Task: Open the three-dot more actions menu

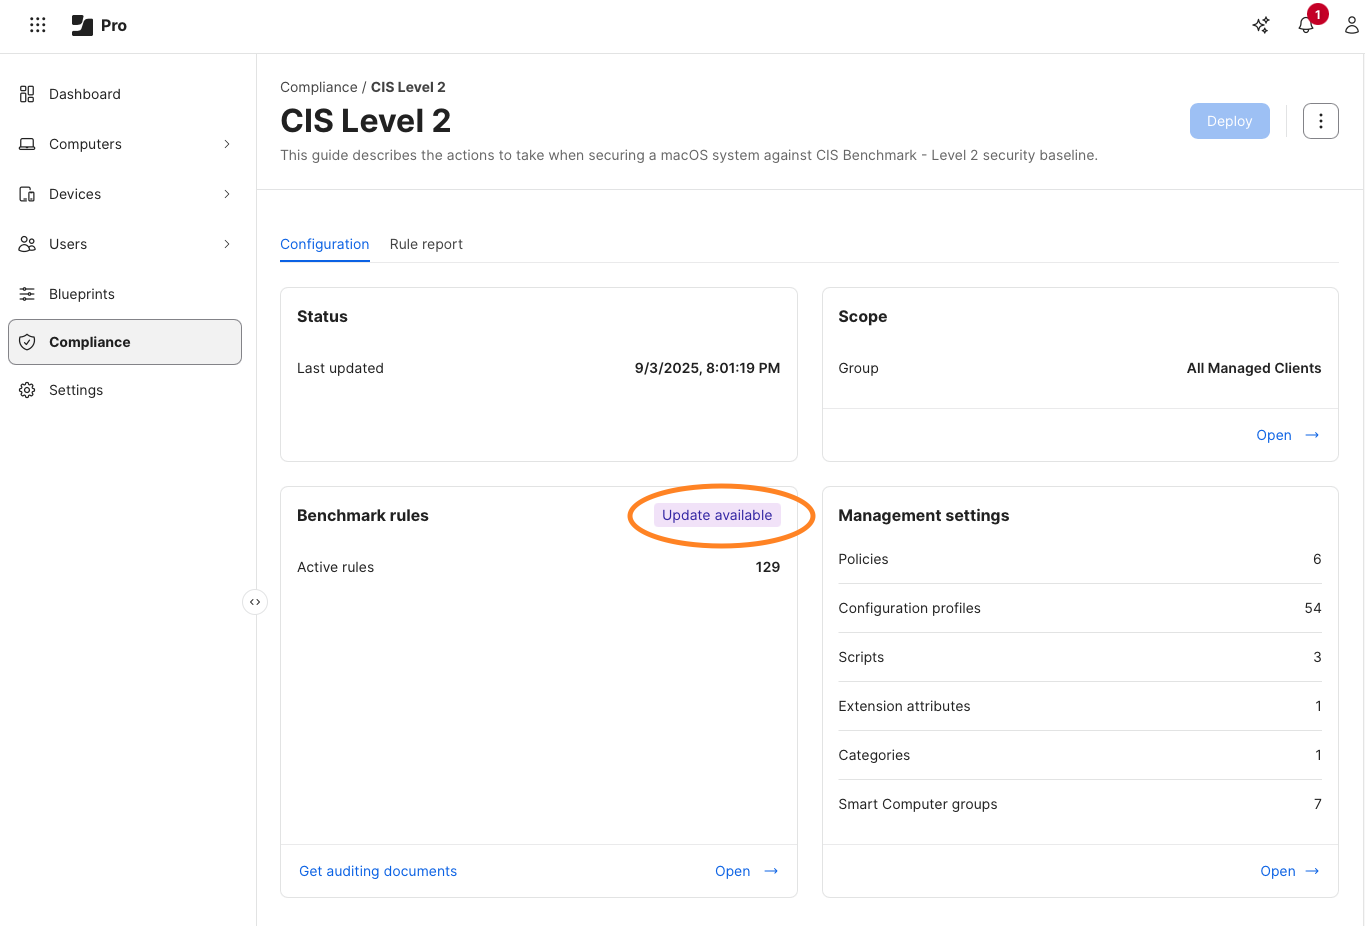Action: click(1320, 121)
